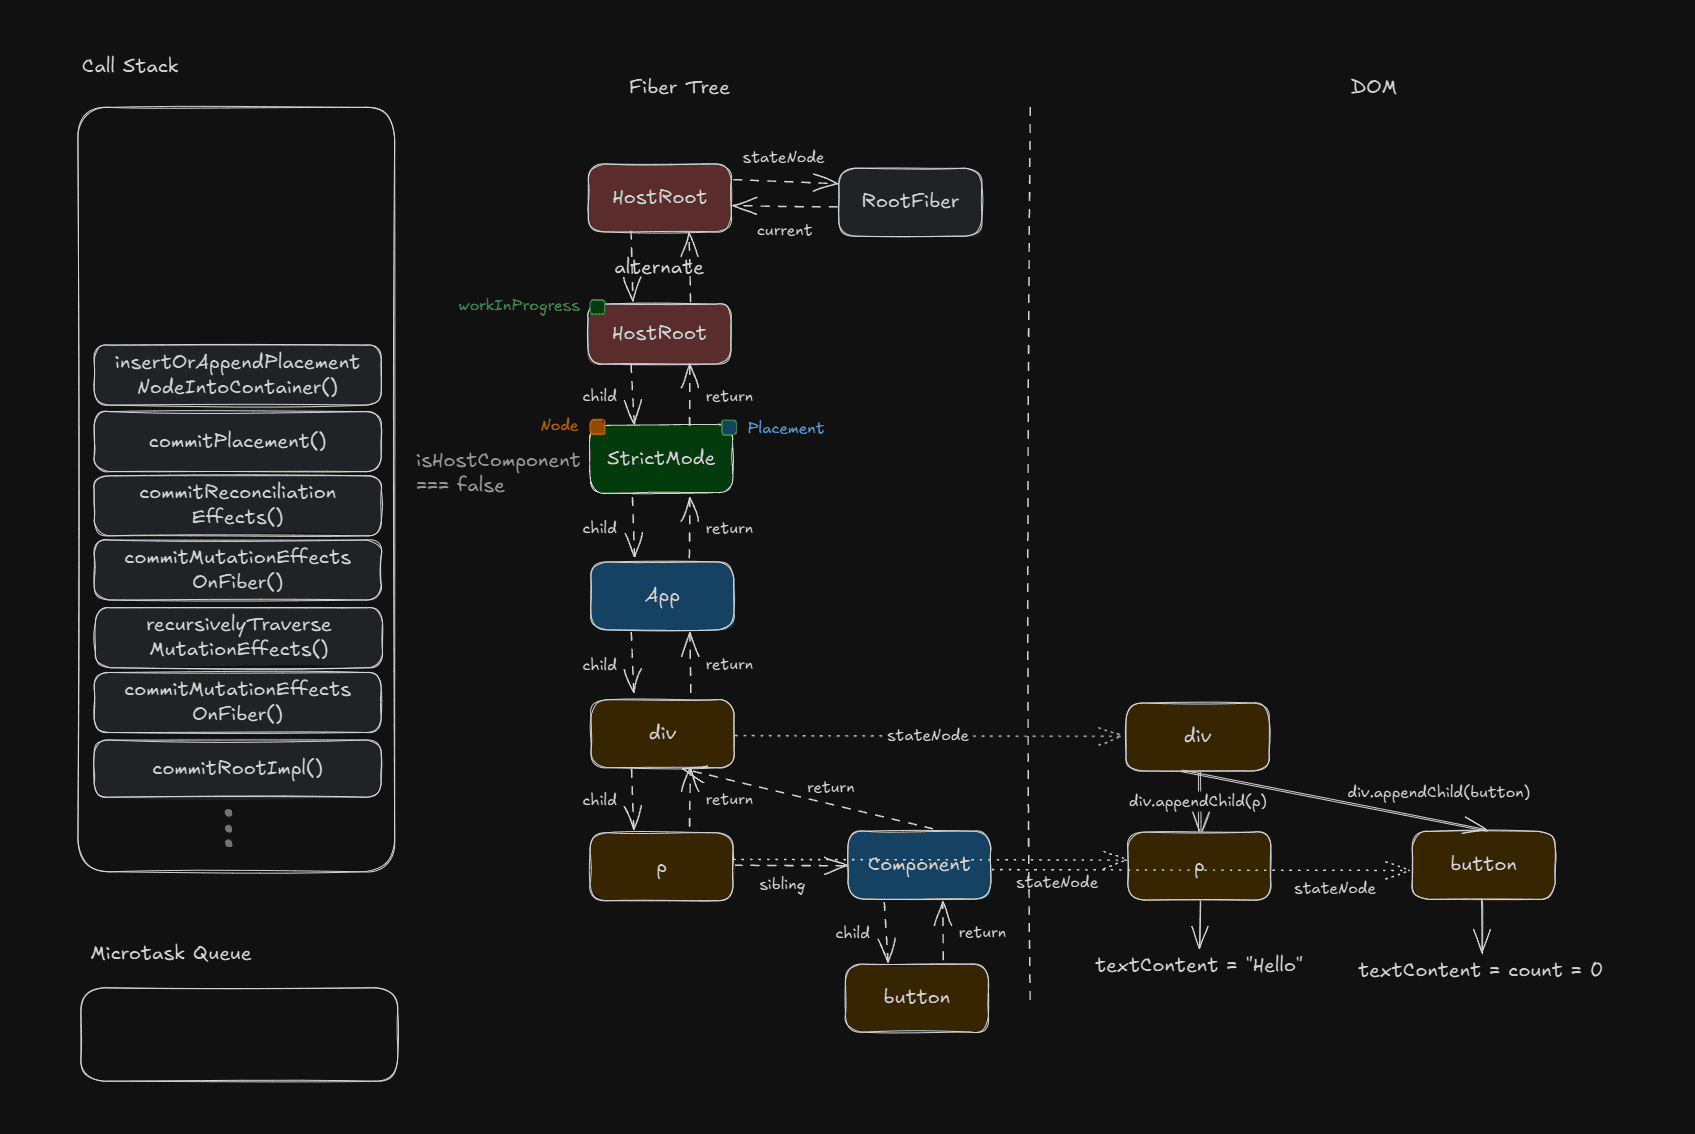Select the green StrictMode fiber node
This screenshot has height=1134, width=1695.
(661, 459)
